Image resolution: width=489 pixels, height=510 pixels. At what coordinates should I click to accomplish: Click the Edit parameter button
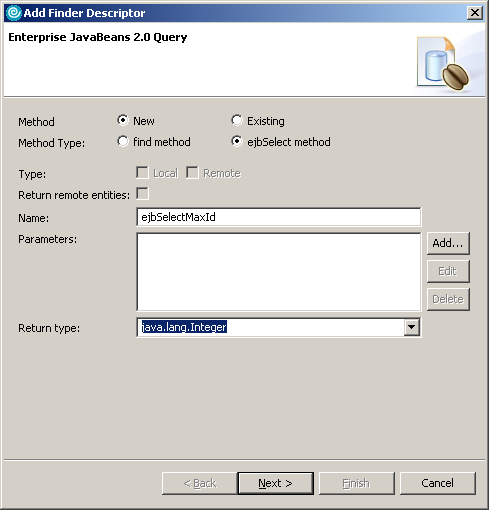[x=448, y=271]
